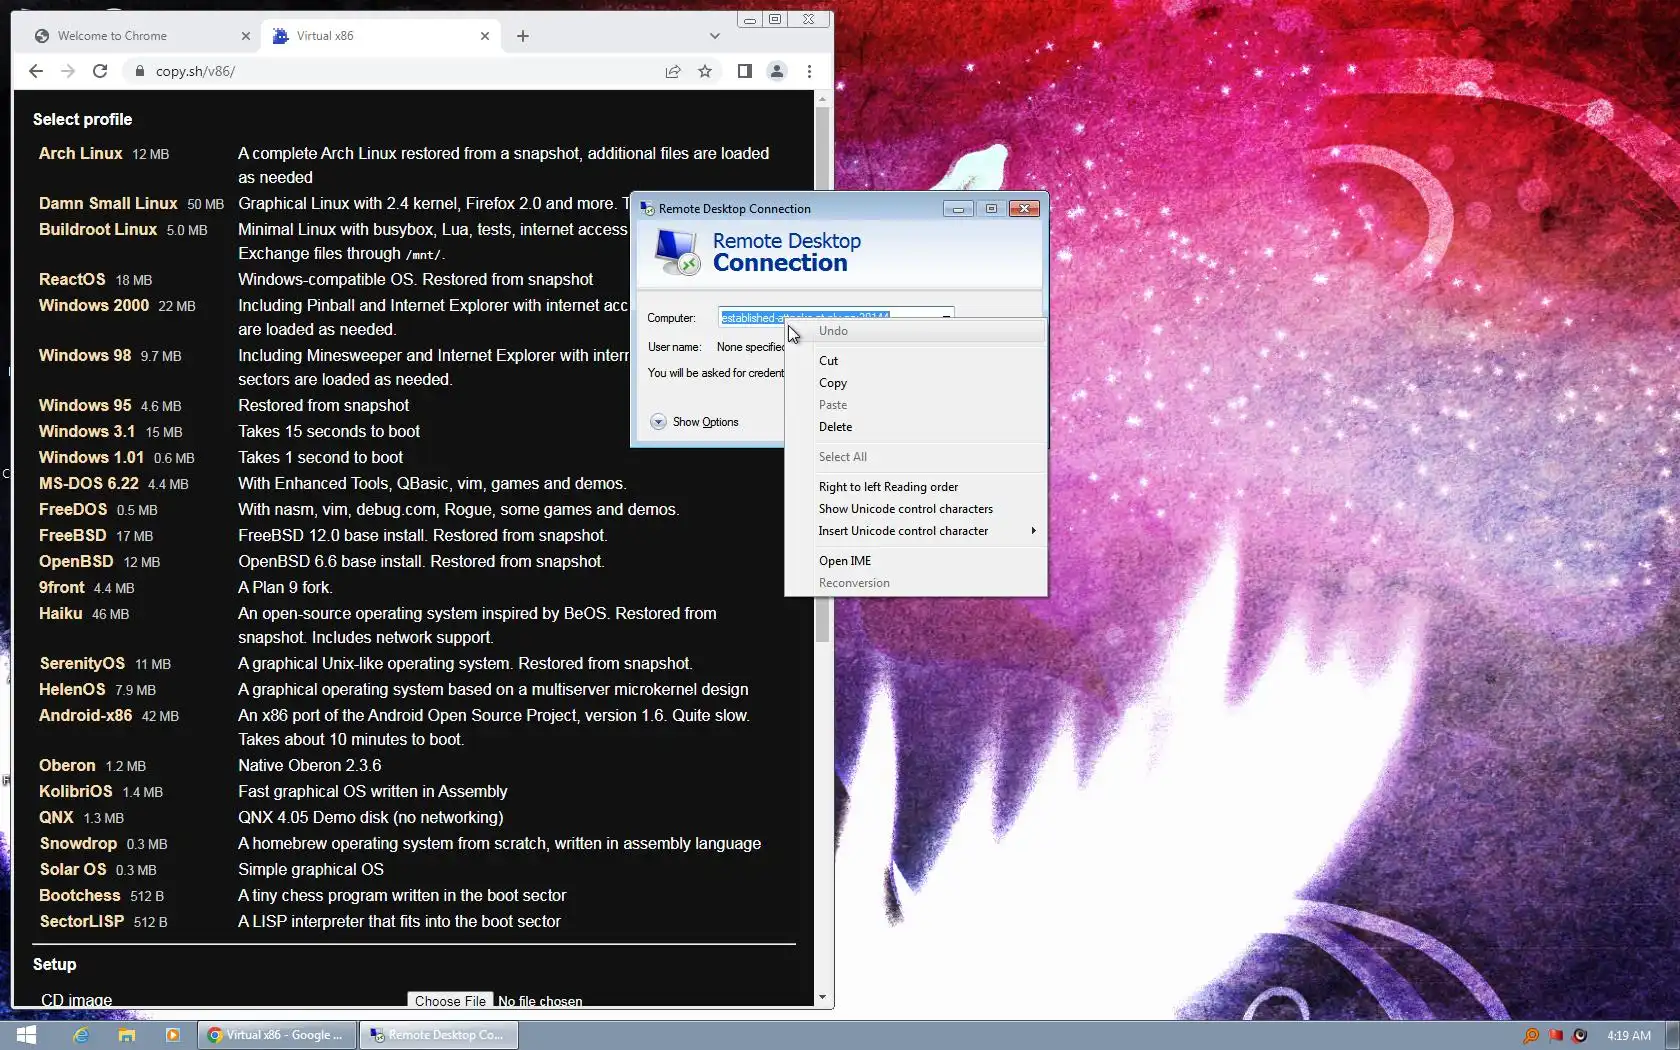Open Chrome tab search chevron
This screenshot has width=1680, height=1050.
click(714, 36)
